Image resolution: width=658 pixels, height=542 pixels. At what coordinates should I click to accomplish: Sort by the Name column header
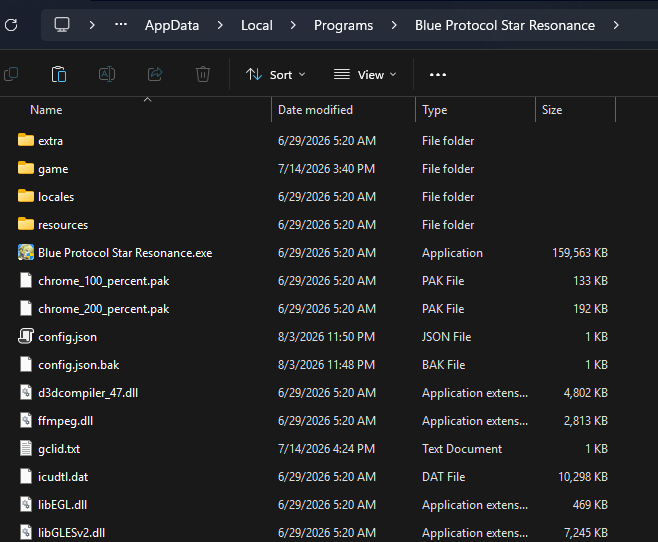point(46,110)
